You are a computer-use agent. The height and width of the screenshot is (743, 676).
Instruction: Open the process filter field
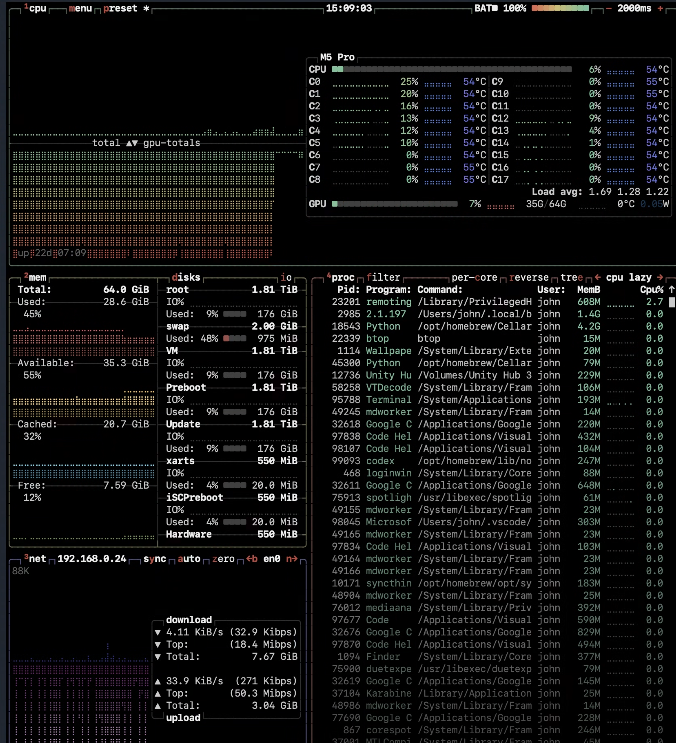click(x=383, y=277)
